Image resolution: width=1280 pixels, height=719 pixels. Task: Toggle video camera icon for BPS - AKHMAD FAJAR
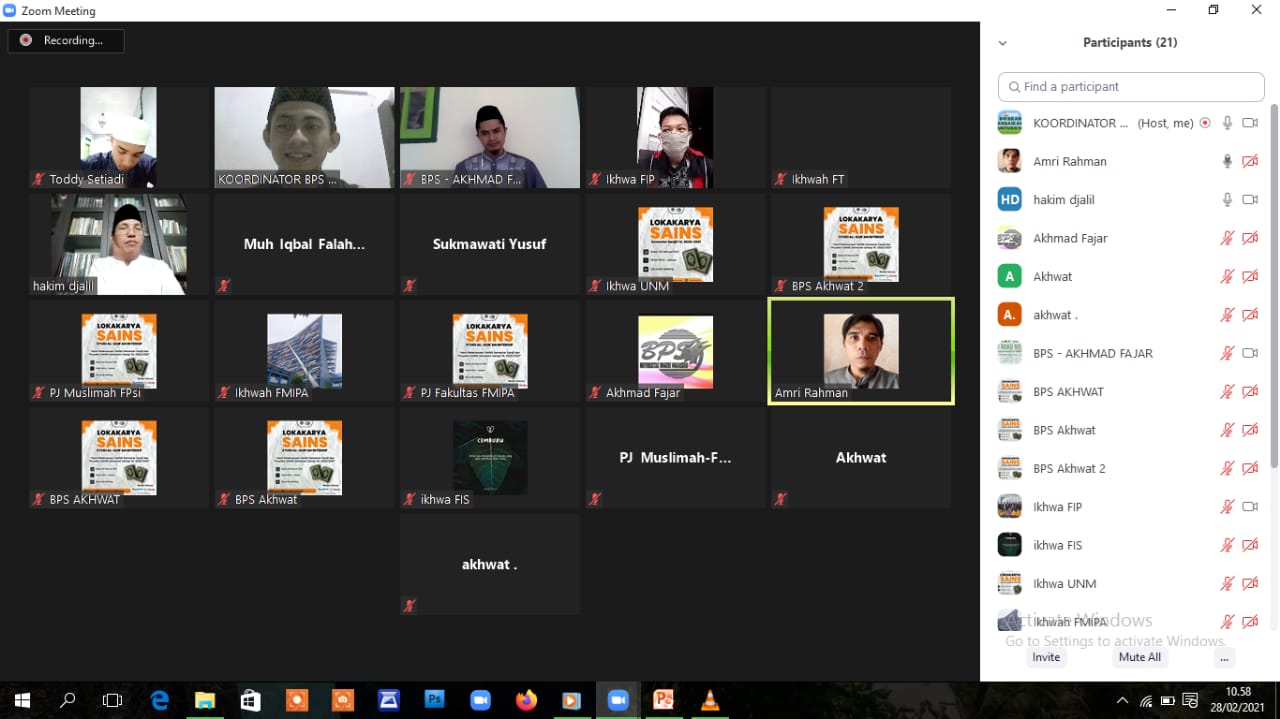click(1249, 353)
